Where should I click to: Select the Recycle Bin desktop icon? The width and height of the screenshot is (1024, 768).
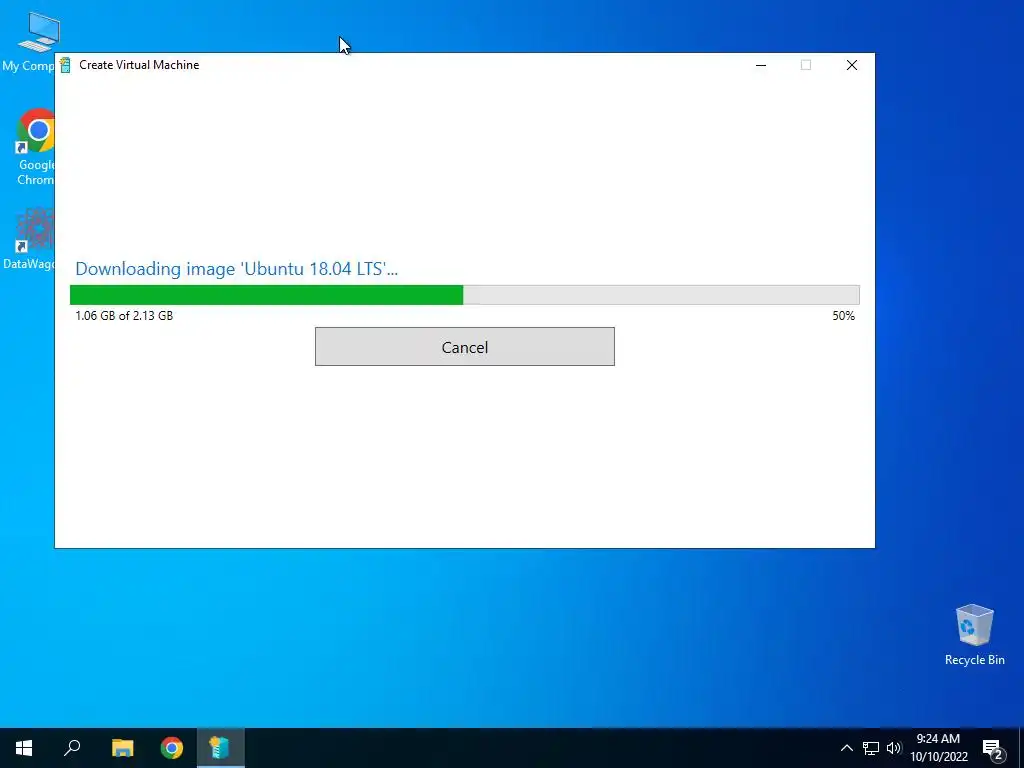point(974,635)
